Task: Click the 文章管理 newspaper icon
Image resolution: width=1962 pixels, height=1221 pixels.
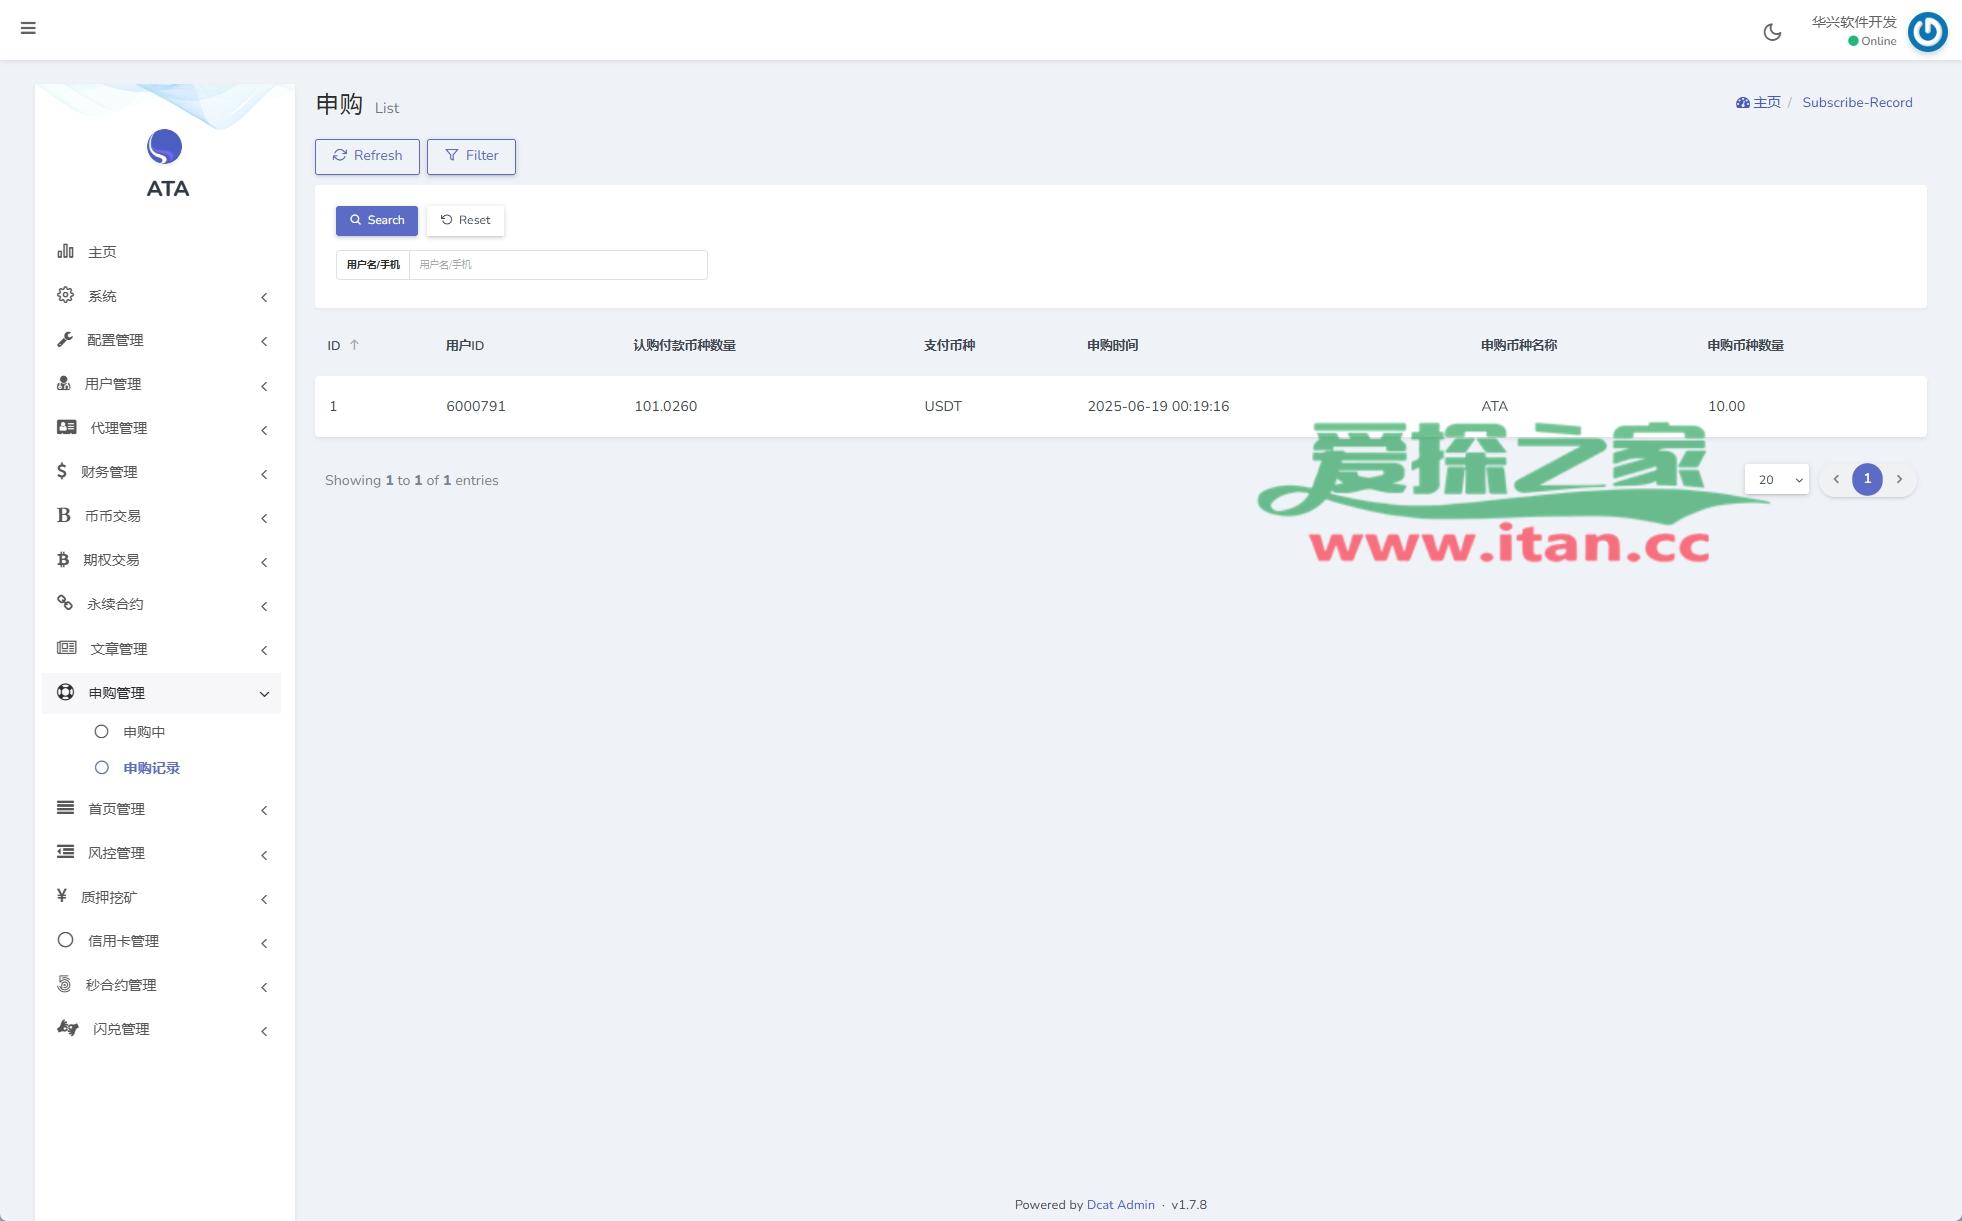Action: pyautogui.click(x=67, y=648)
